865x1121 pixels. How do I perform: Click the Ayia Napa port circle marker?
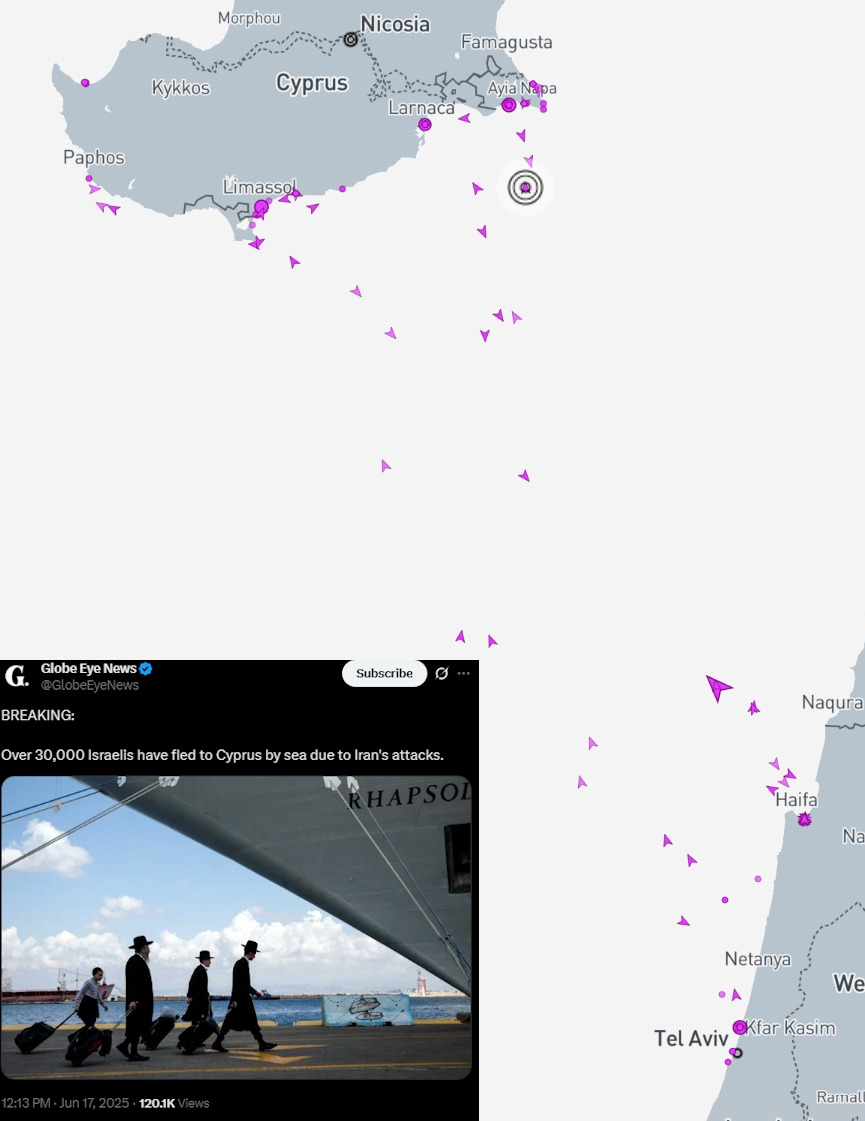(x=509, y=105)
